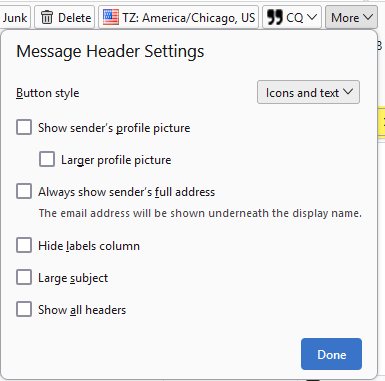
Task: Click the blue Done button
Action: (x=331, y=354)
